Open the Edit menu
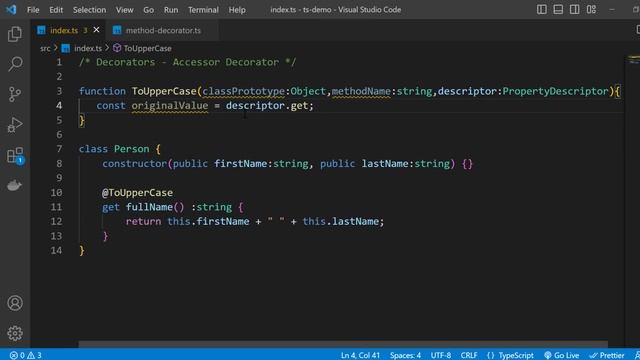 pos(56,10)
